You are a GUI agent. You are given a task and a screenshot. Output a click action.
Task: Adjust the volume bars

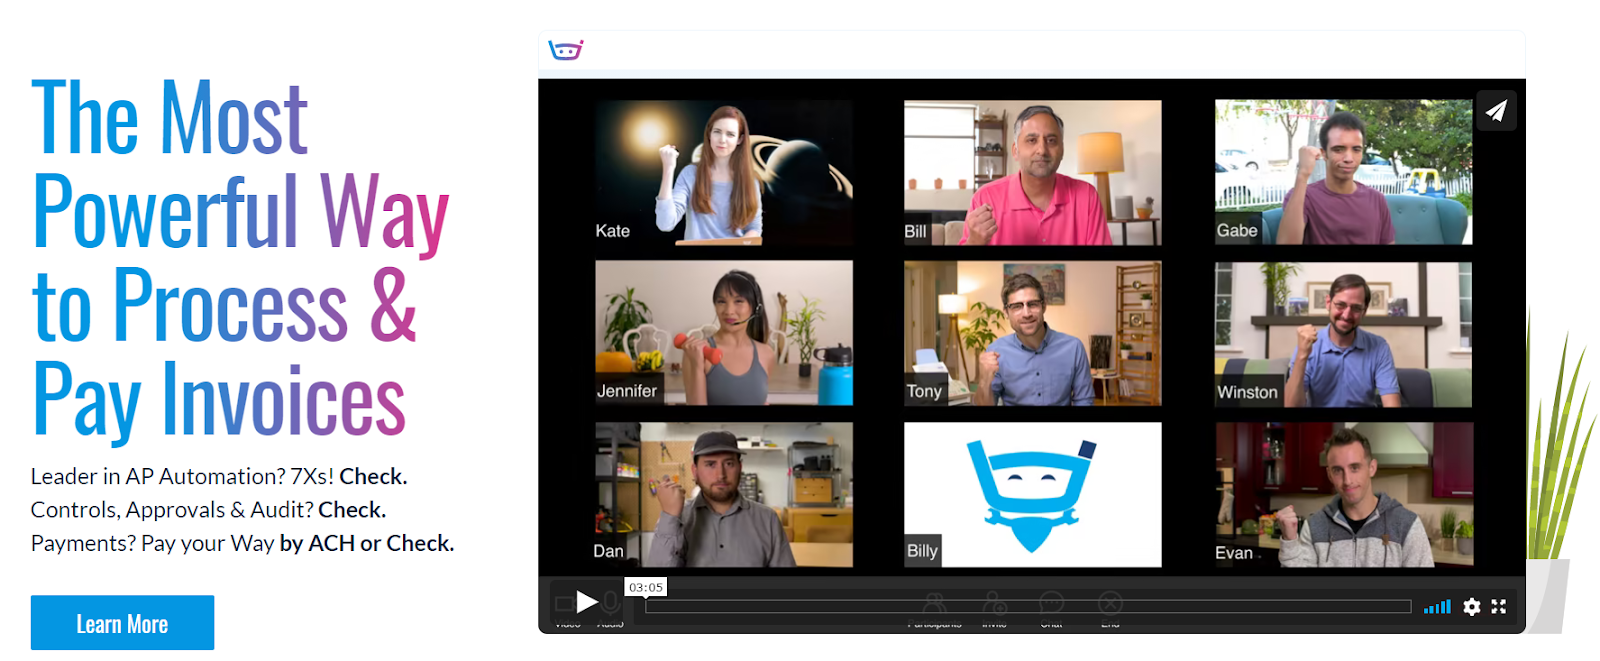click(x=1437, y=606)
